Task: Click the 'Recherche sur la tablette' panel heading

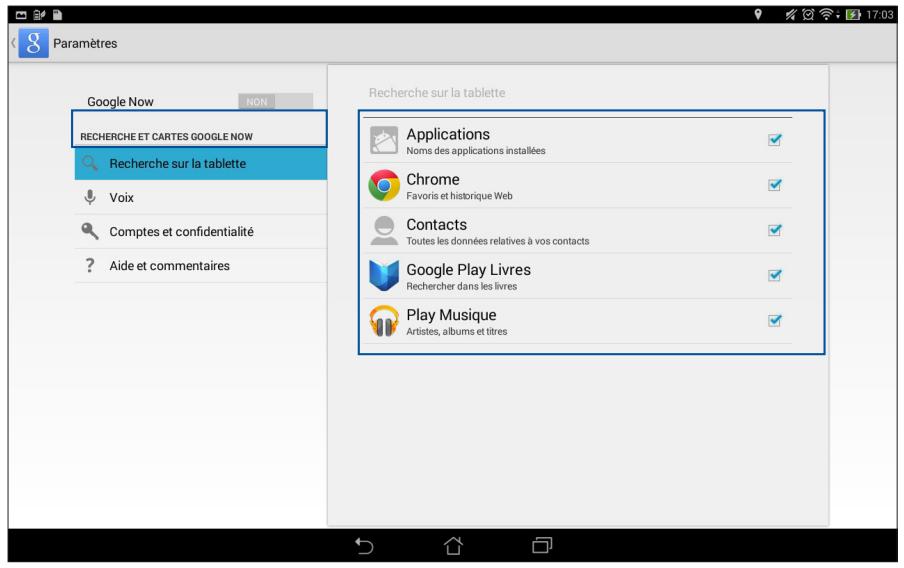Action: [437, 92]
